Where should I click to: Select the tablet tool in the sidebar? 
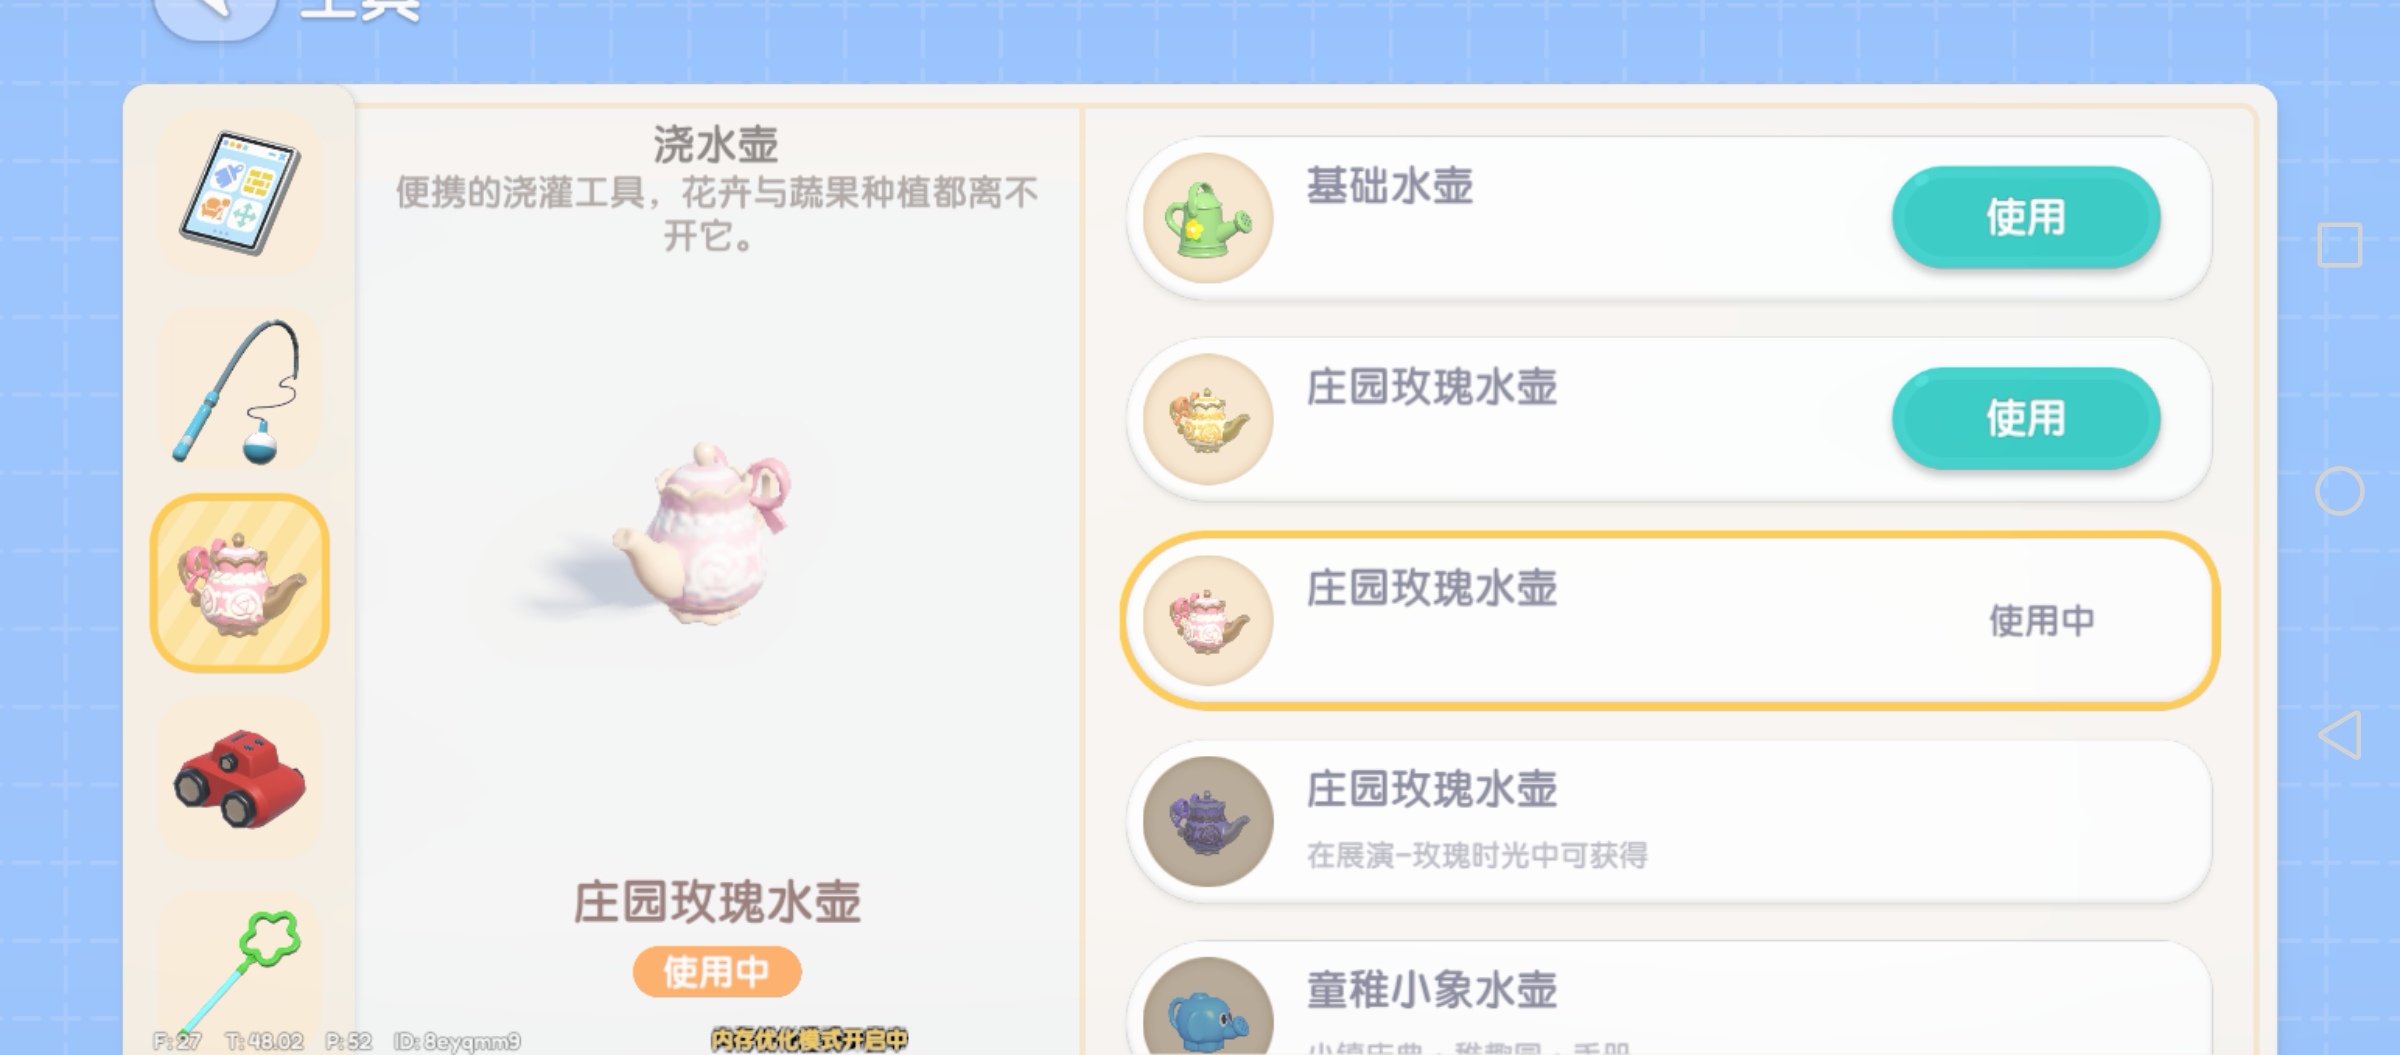coord(240,192)
